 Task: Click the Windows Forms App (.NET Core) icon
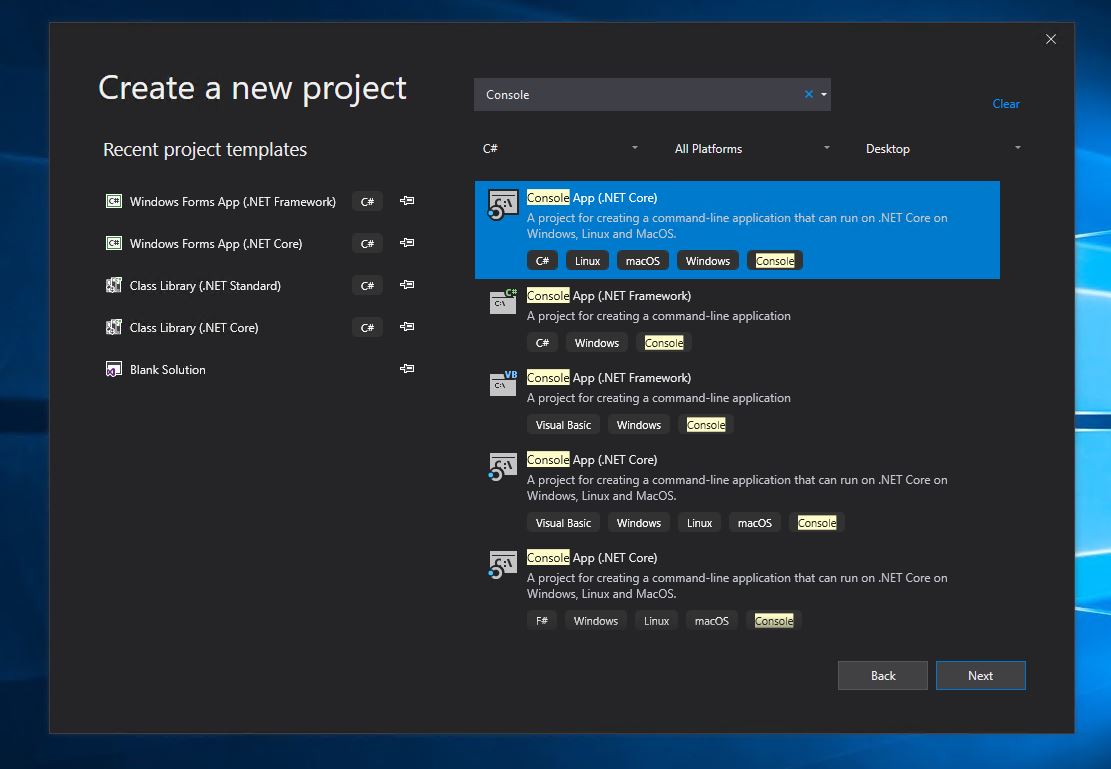(x=113, y=243)
